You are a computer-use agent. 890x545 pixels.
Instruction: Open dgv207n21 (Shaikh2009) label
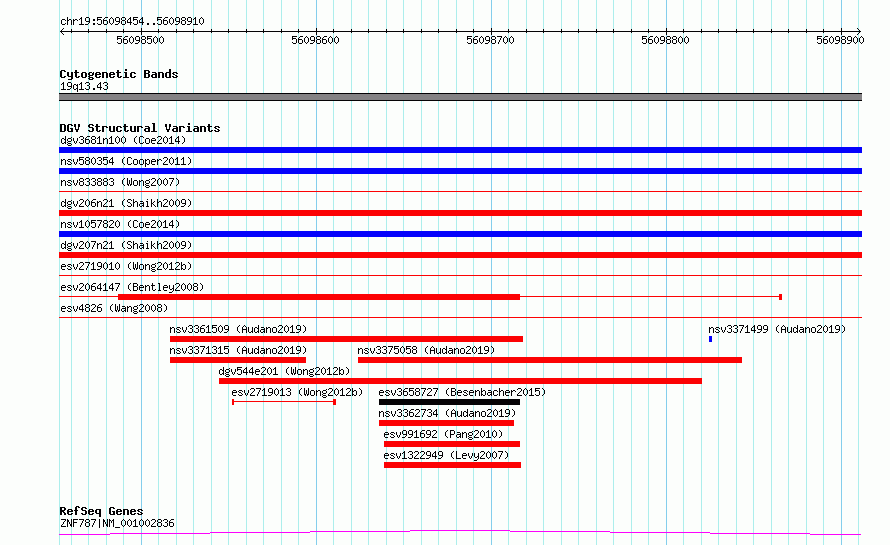pos(126,245)
